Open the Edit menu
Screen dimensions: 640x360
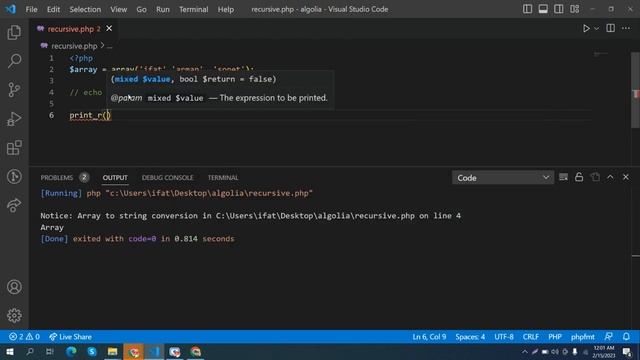(x=53, y=9)
